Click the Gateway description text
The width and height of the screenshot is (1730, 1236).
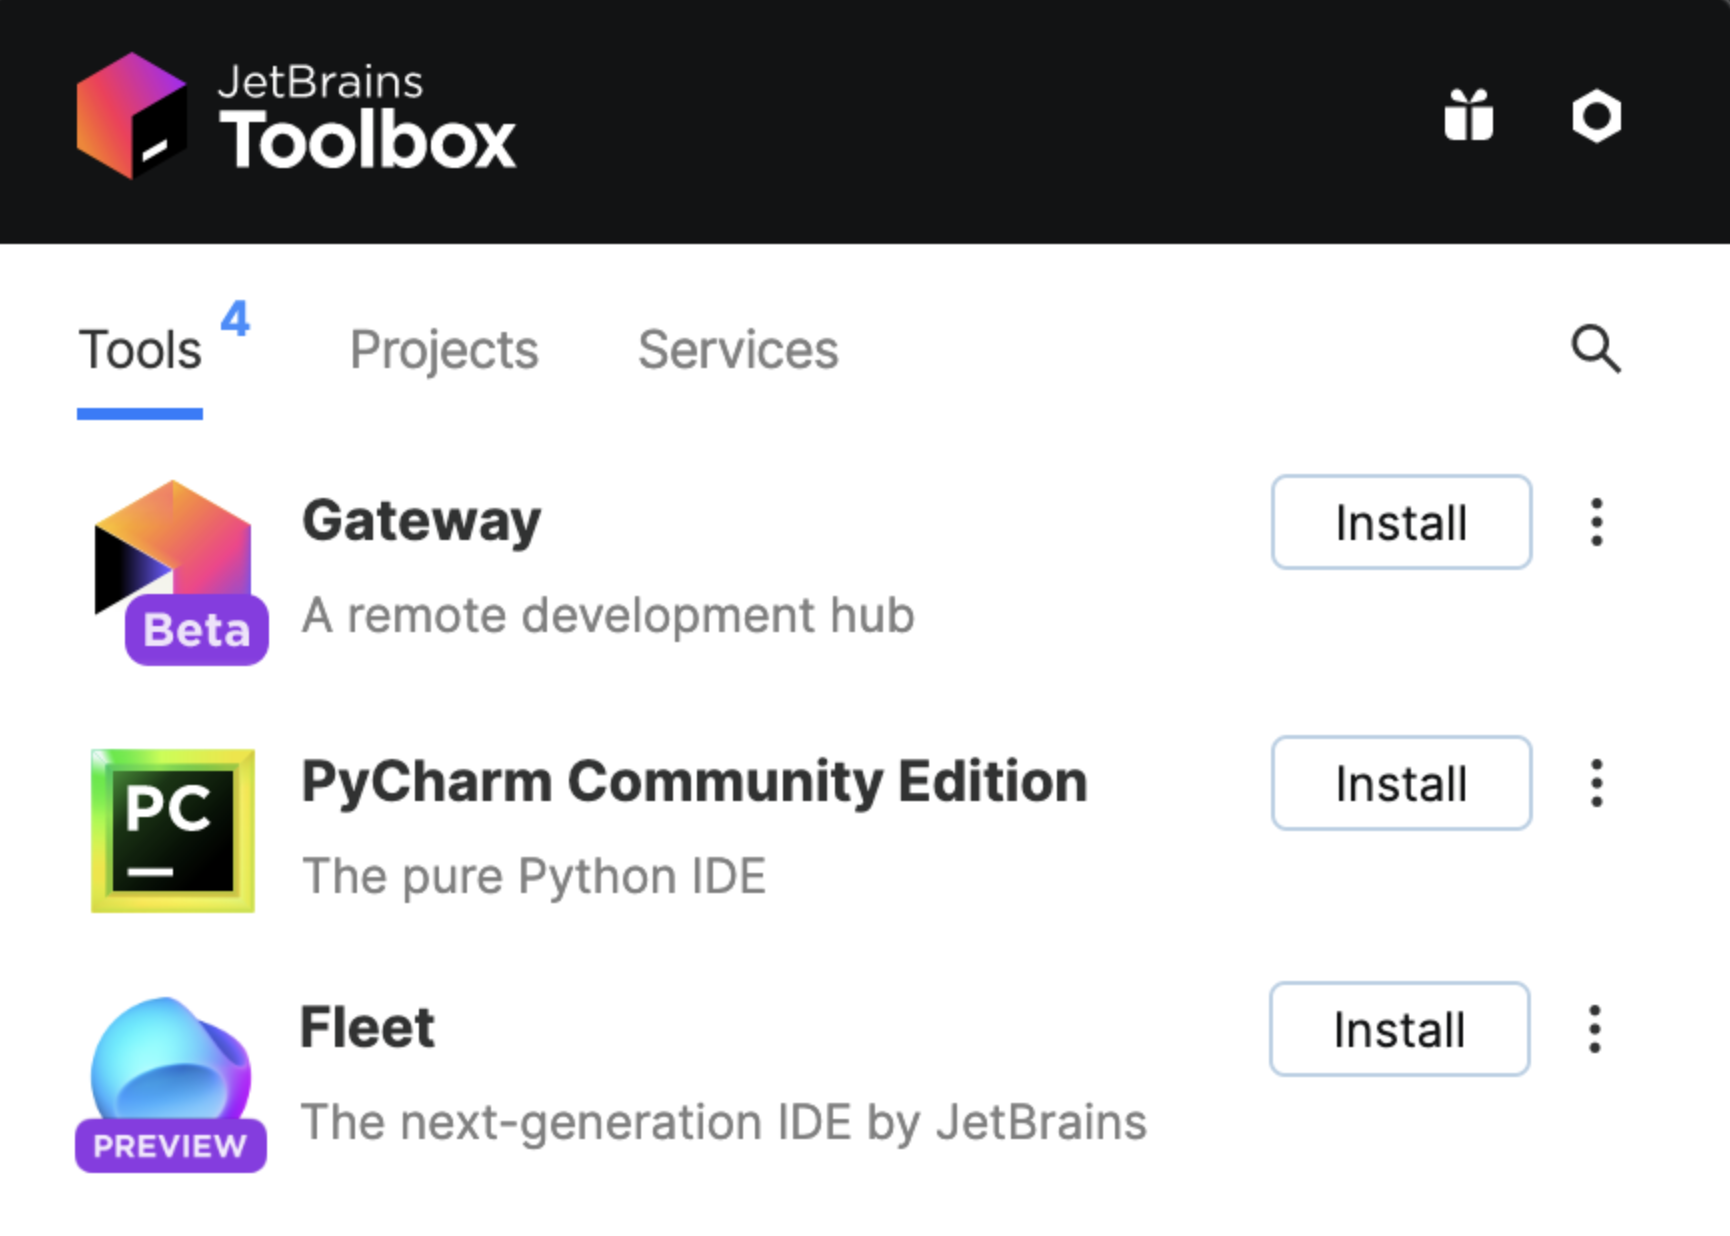click(x=608, y=615)
